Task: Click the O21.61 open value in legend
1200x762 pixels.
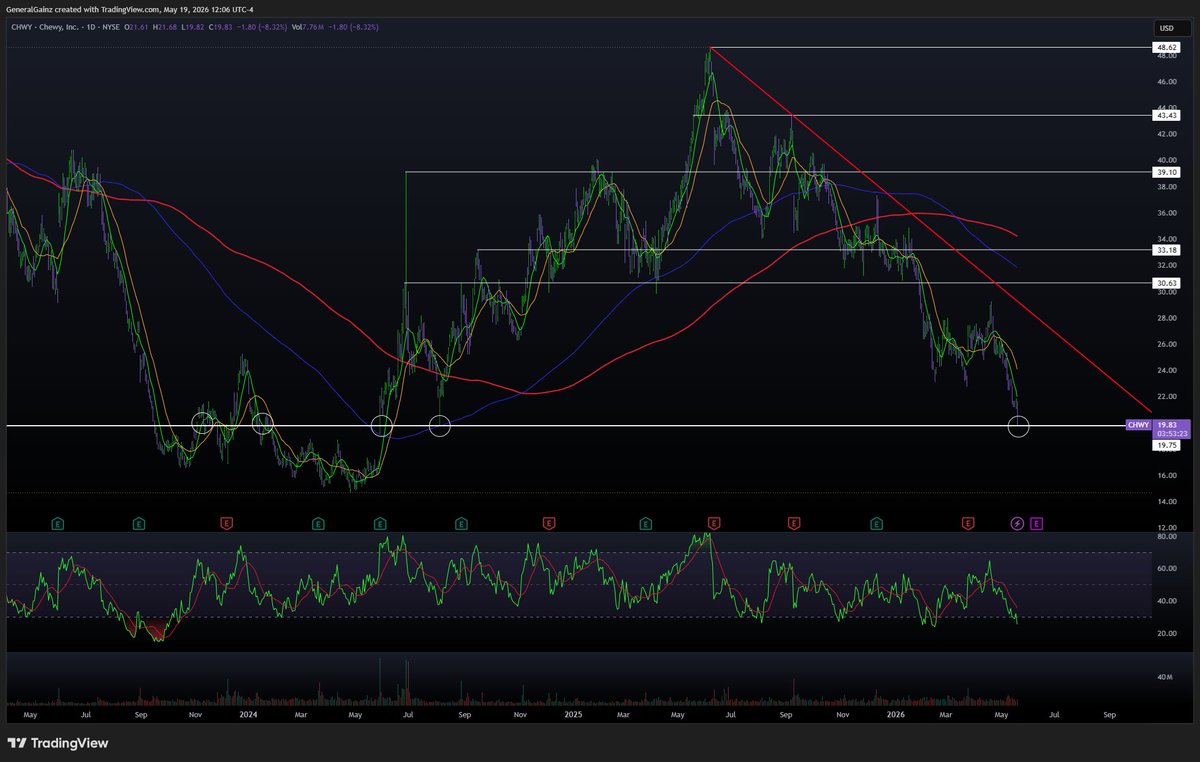Action: (135, 28)
